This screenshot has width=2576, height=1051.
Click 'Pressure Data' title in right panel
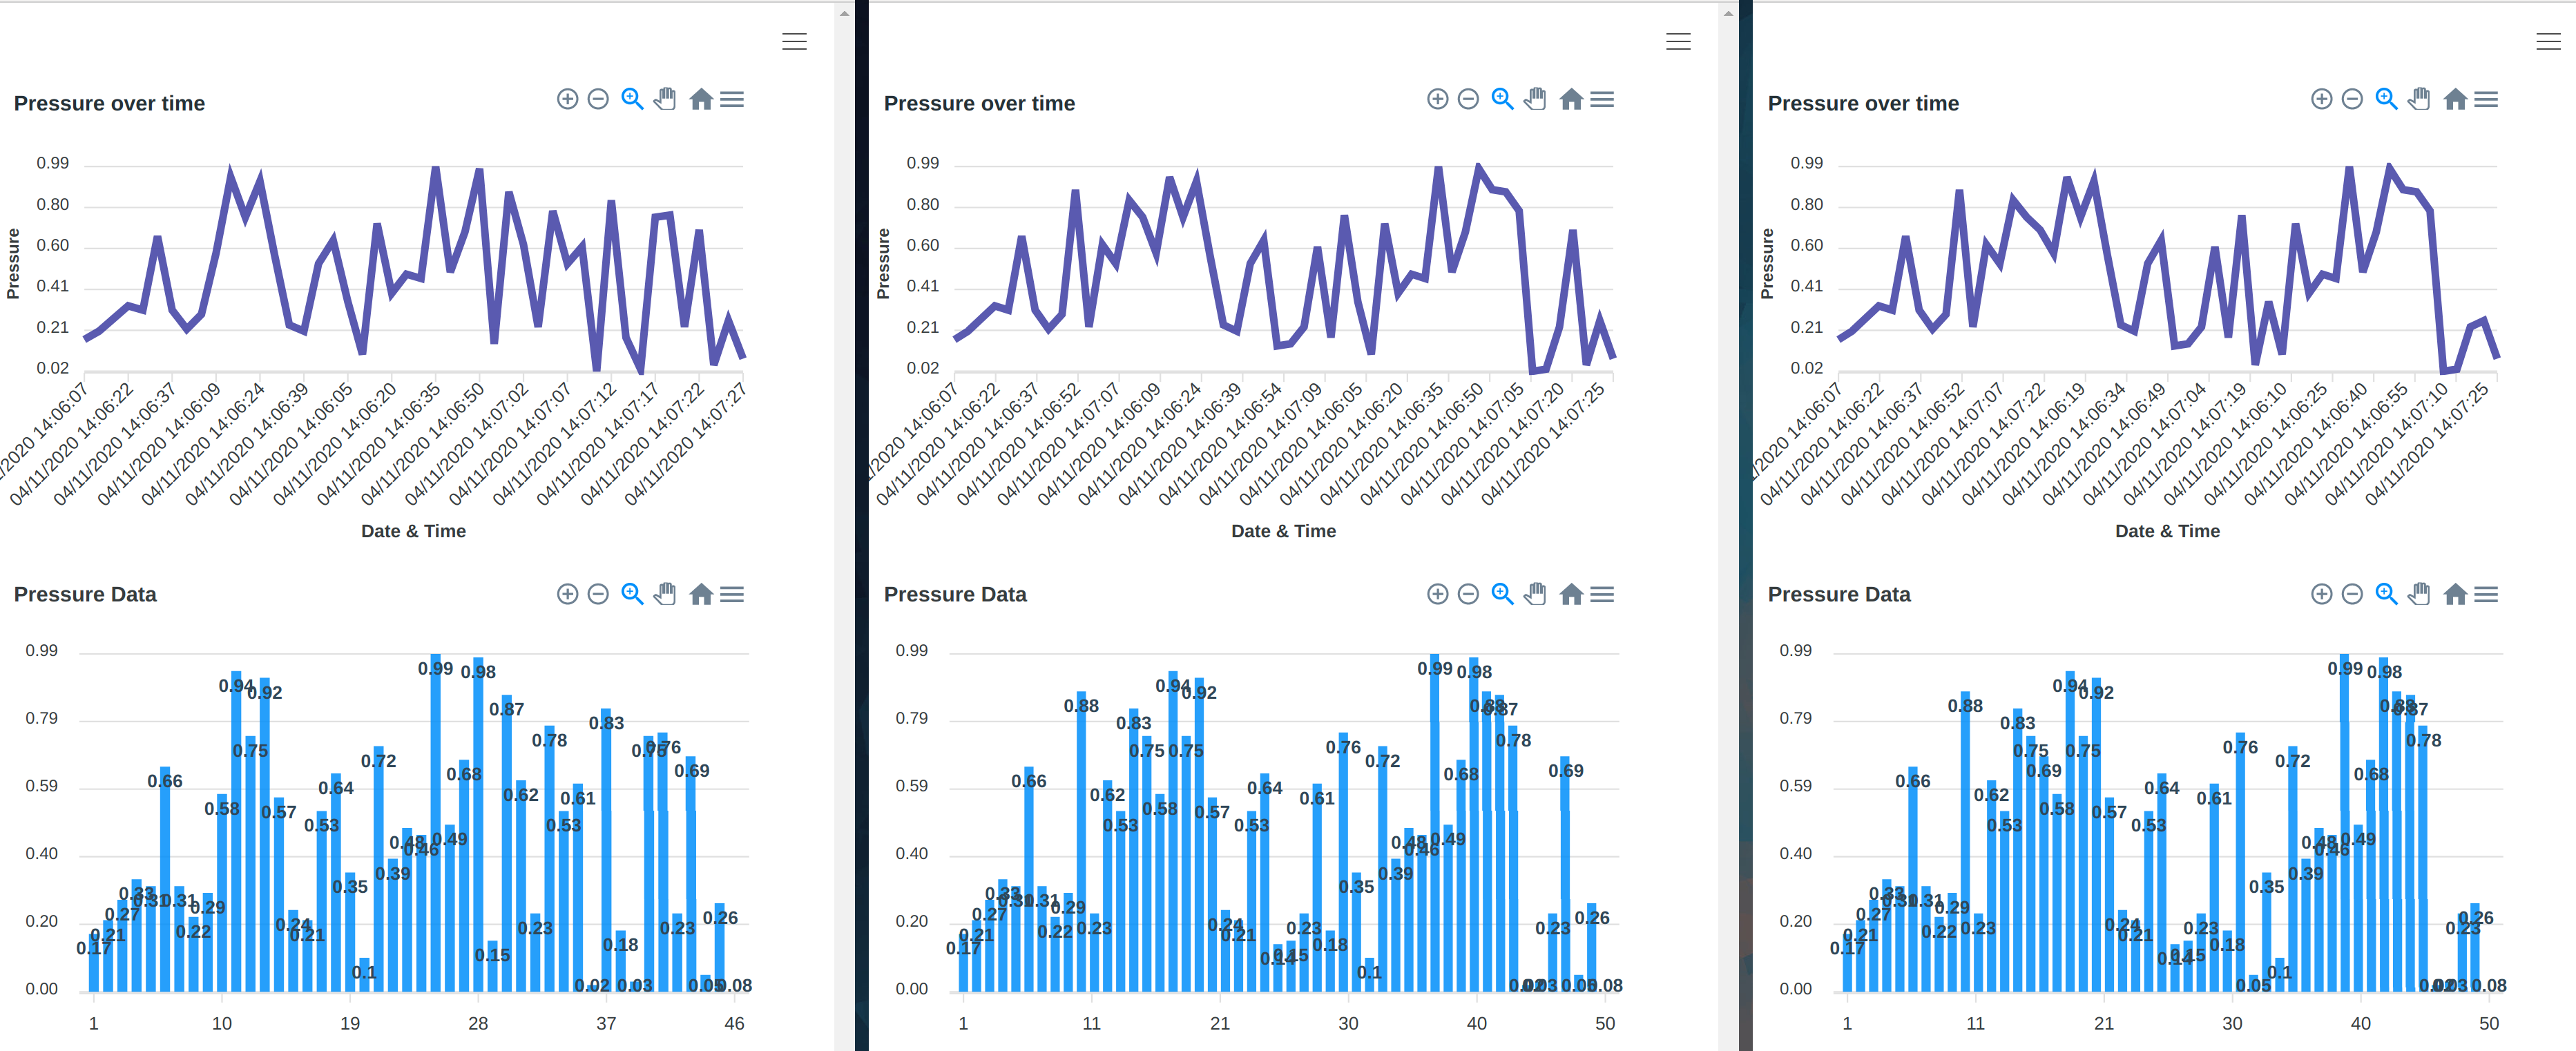(x=1839, y=594)
